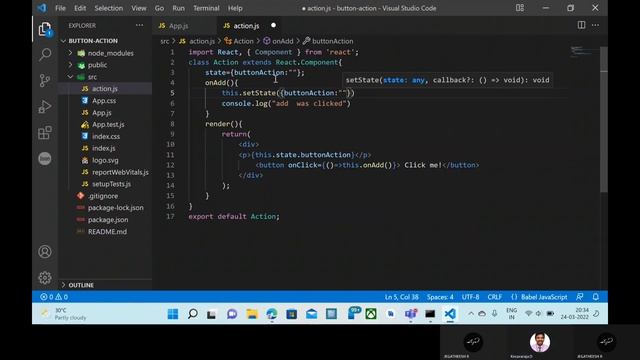640x360 pixels.
Task: Open the Accounts menu in activity bar
Action: tap(45, 251)
